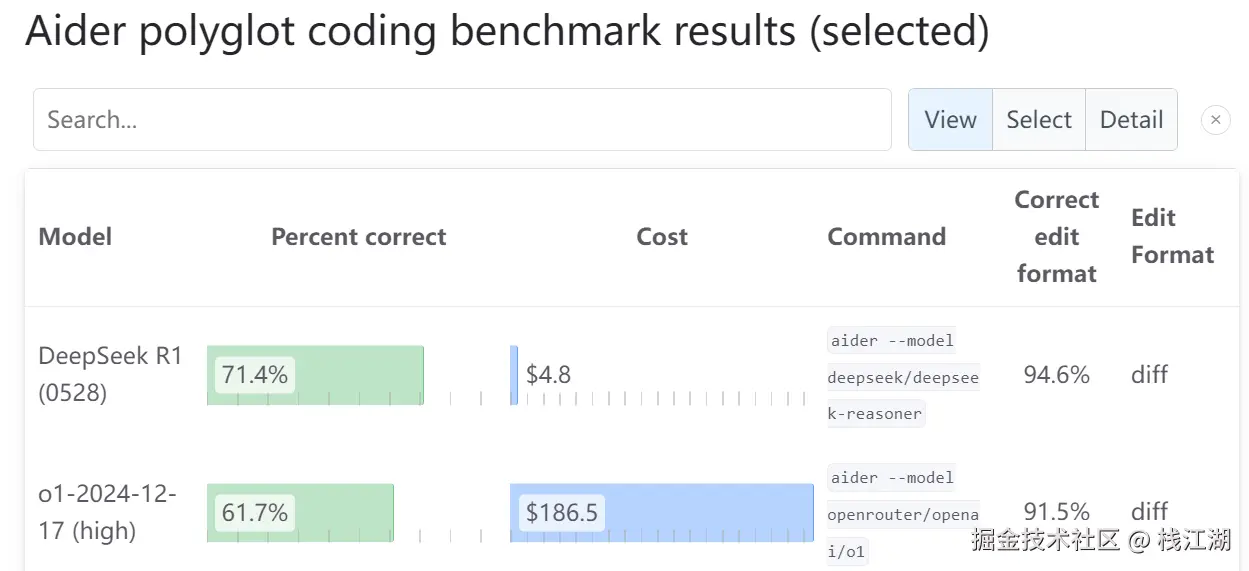Click the Correct edit format header

point(1056,237)
